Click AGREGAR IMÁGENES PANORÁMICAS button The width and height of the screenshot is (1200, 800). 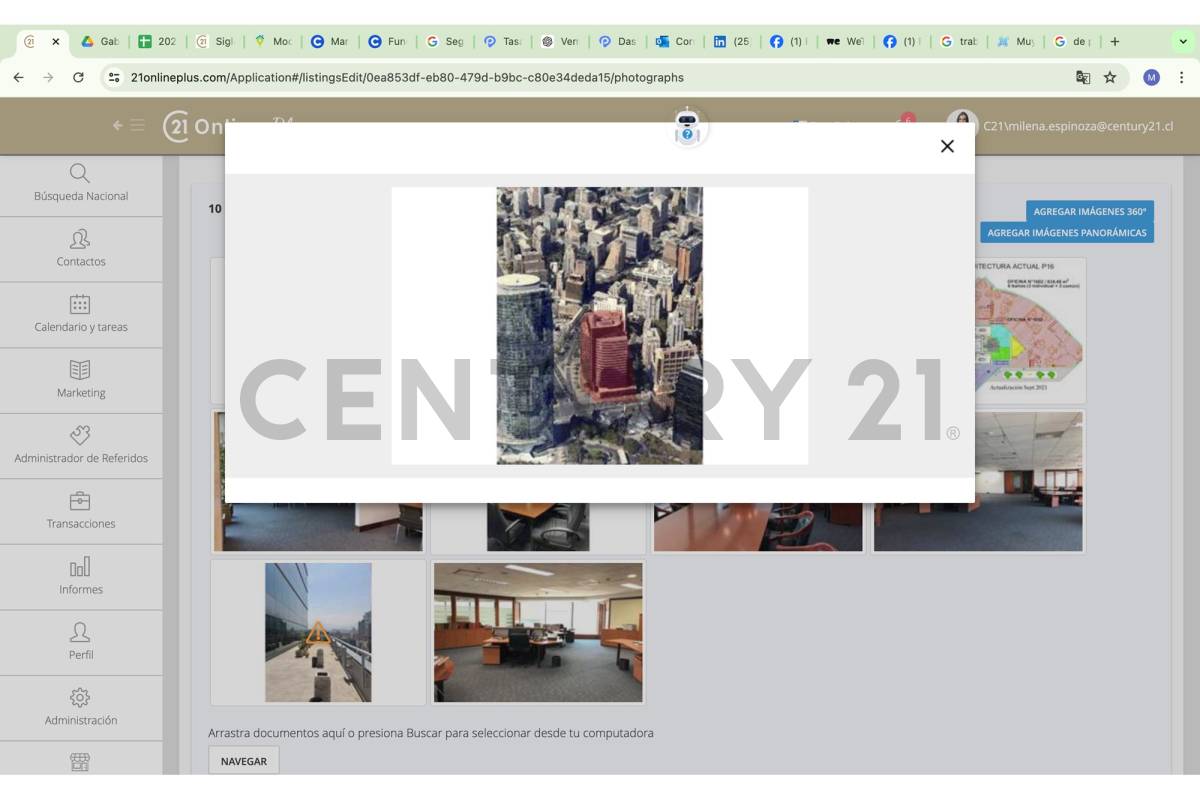(1066, 232)
